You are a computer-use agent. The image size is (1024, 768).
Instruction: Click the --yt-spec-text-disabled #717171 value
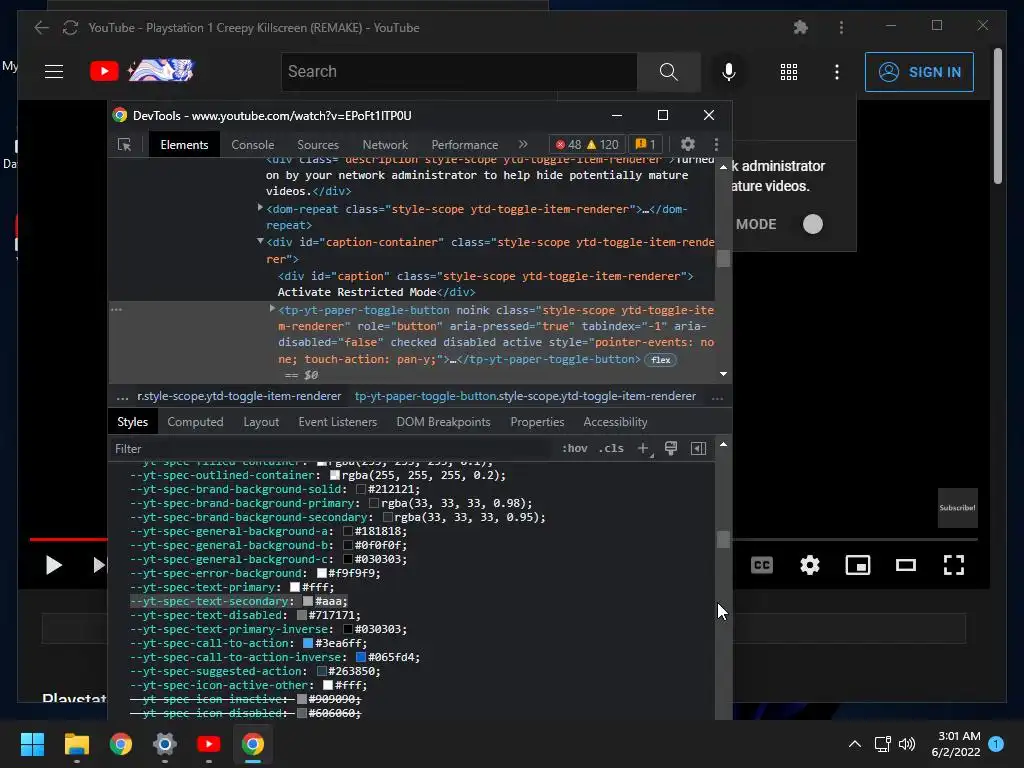coord(332,615)
